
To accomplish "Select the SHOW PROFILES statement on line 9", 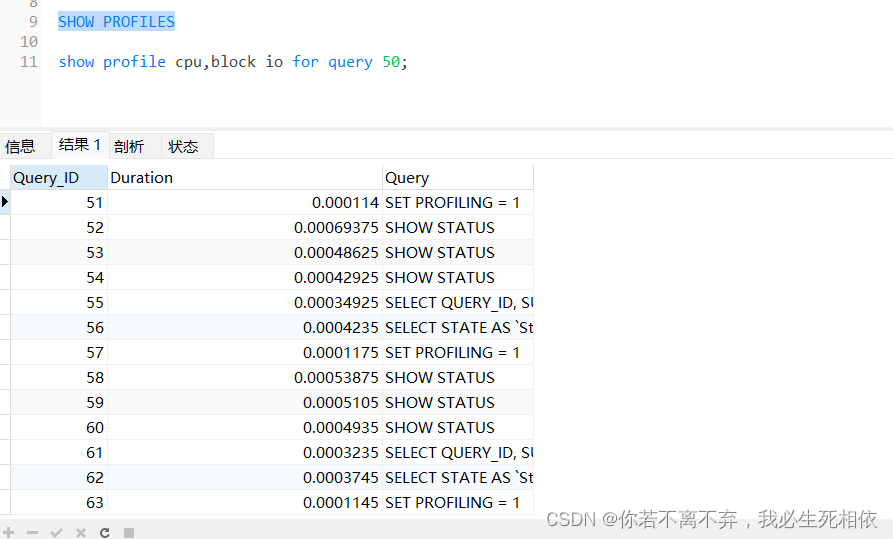I will point(116,22).
